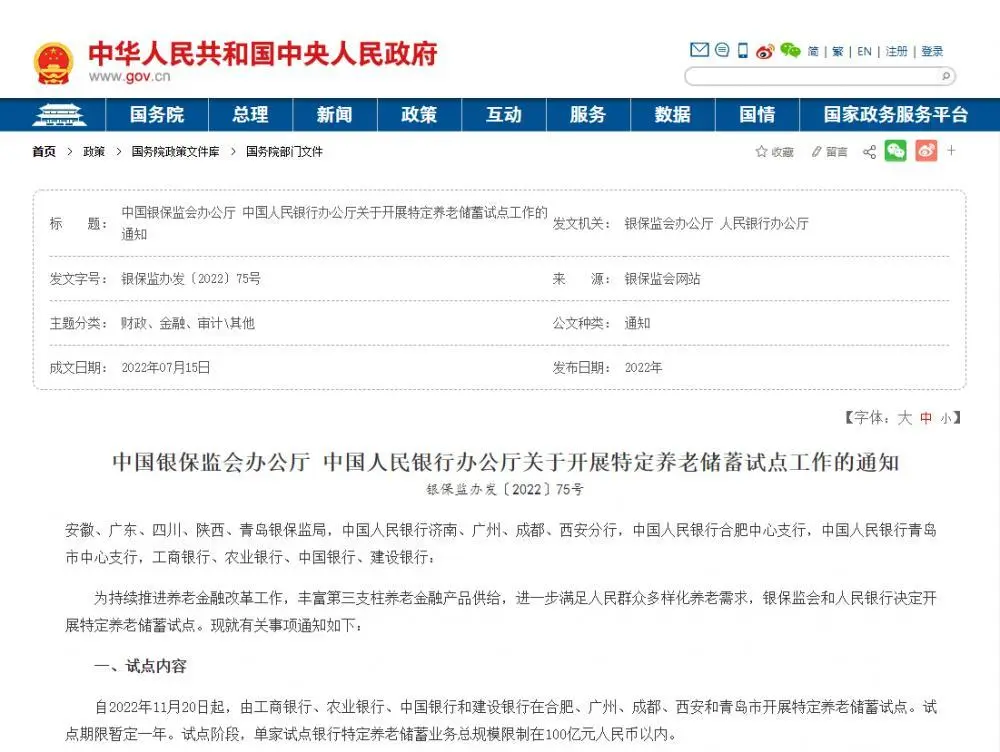Select large font size 大
This screenshot has width=1000, height=752.
(x=904, y=418)
